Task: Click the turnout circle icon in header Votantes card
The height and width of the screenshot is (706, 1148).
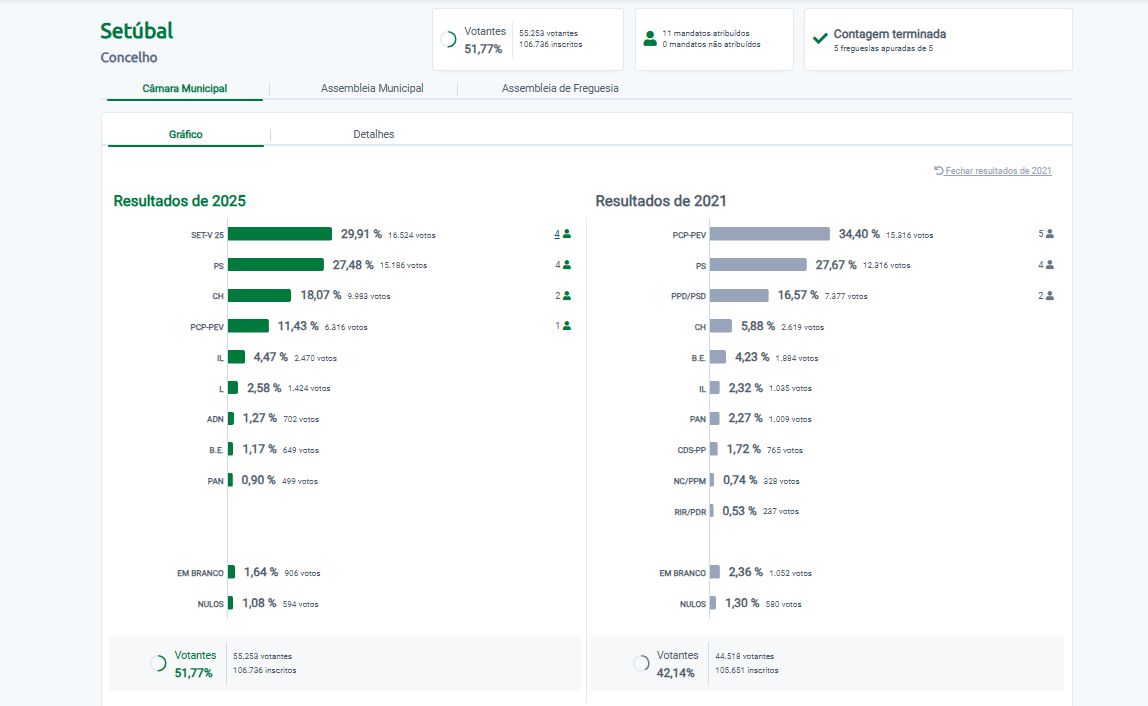Action: click(449, 39)
